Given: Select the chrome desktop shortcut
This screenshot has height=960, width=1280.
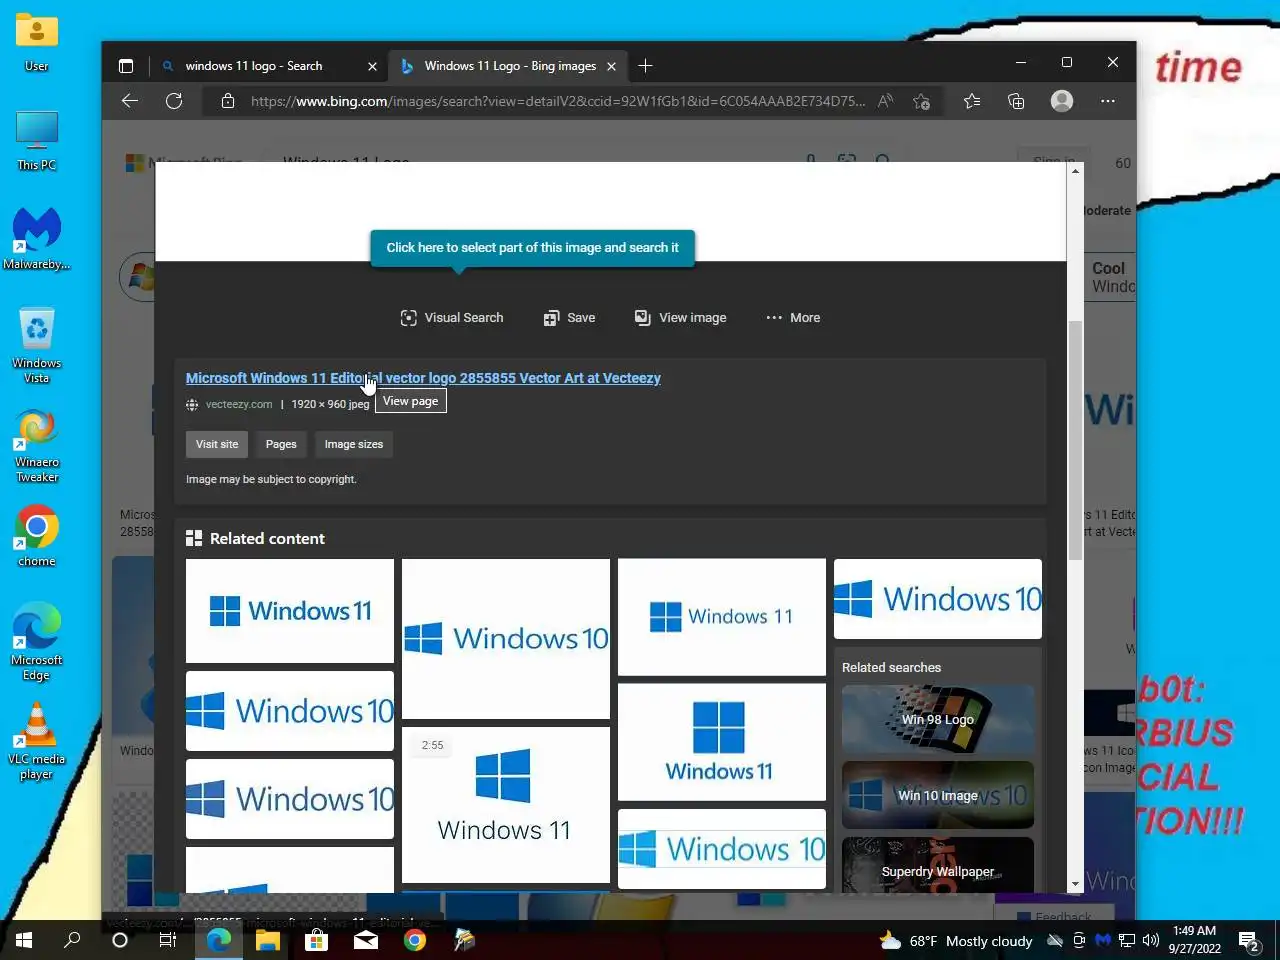Looking at the screenshot, I should 37,536.
